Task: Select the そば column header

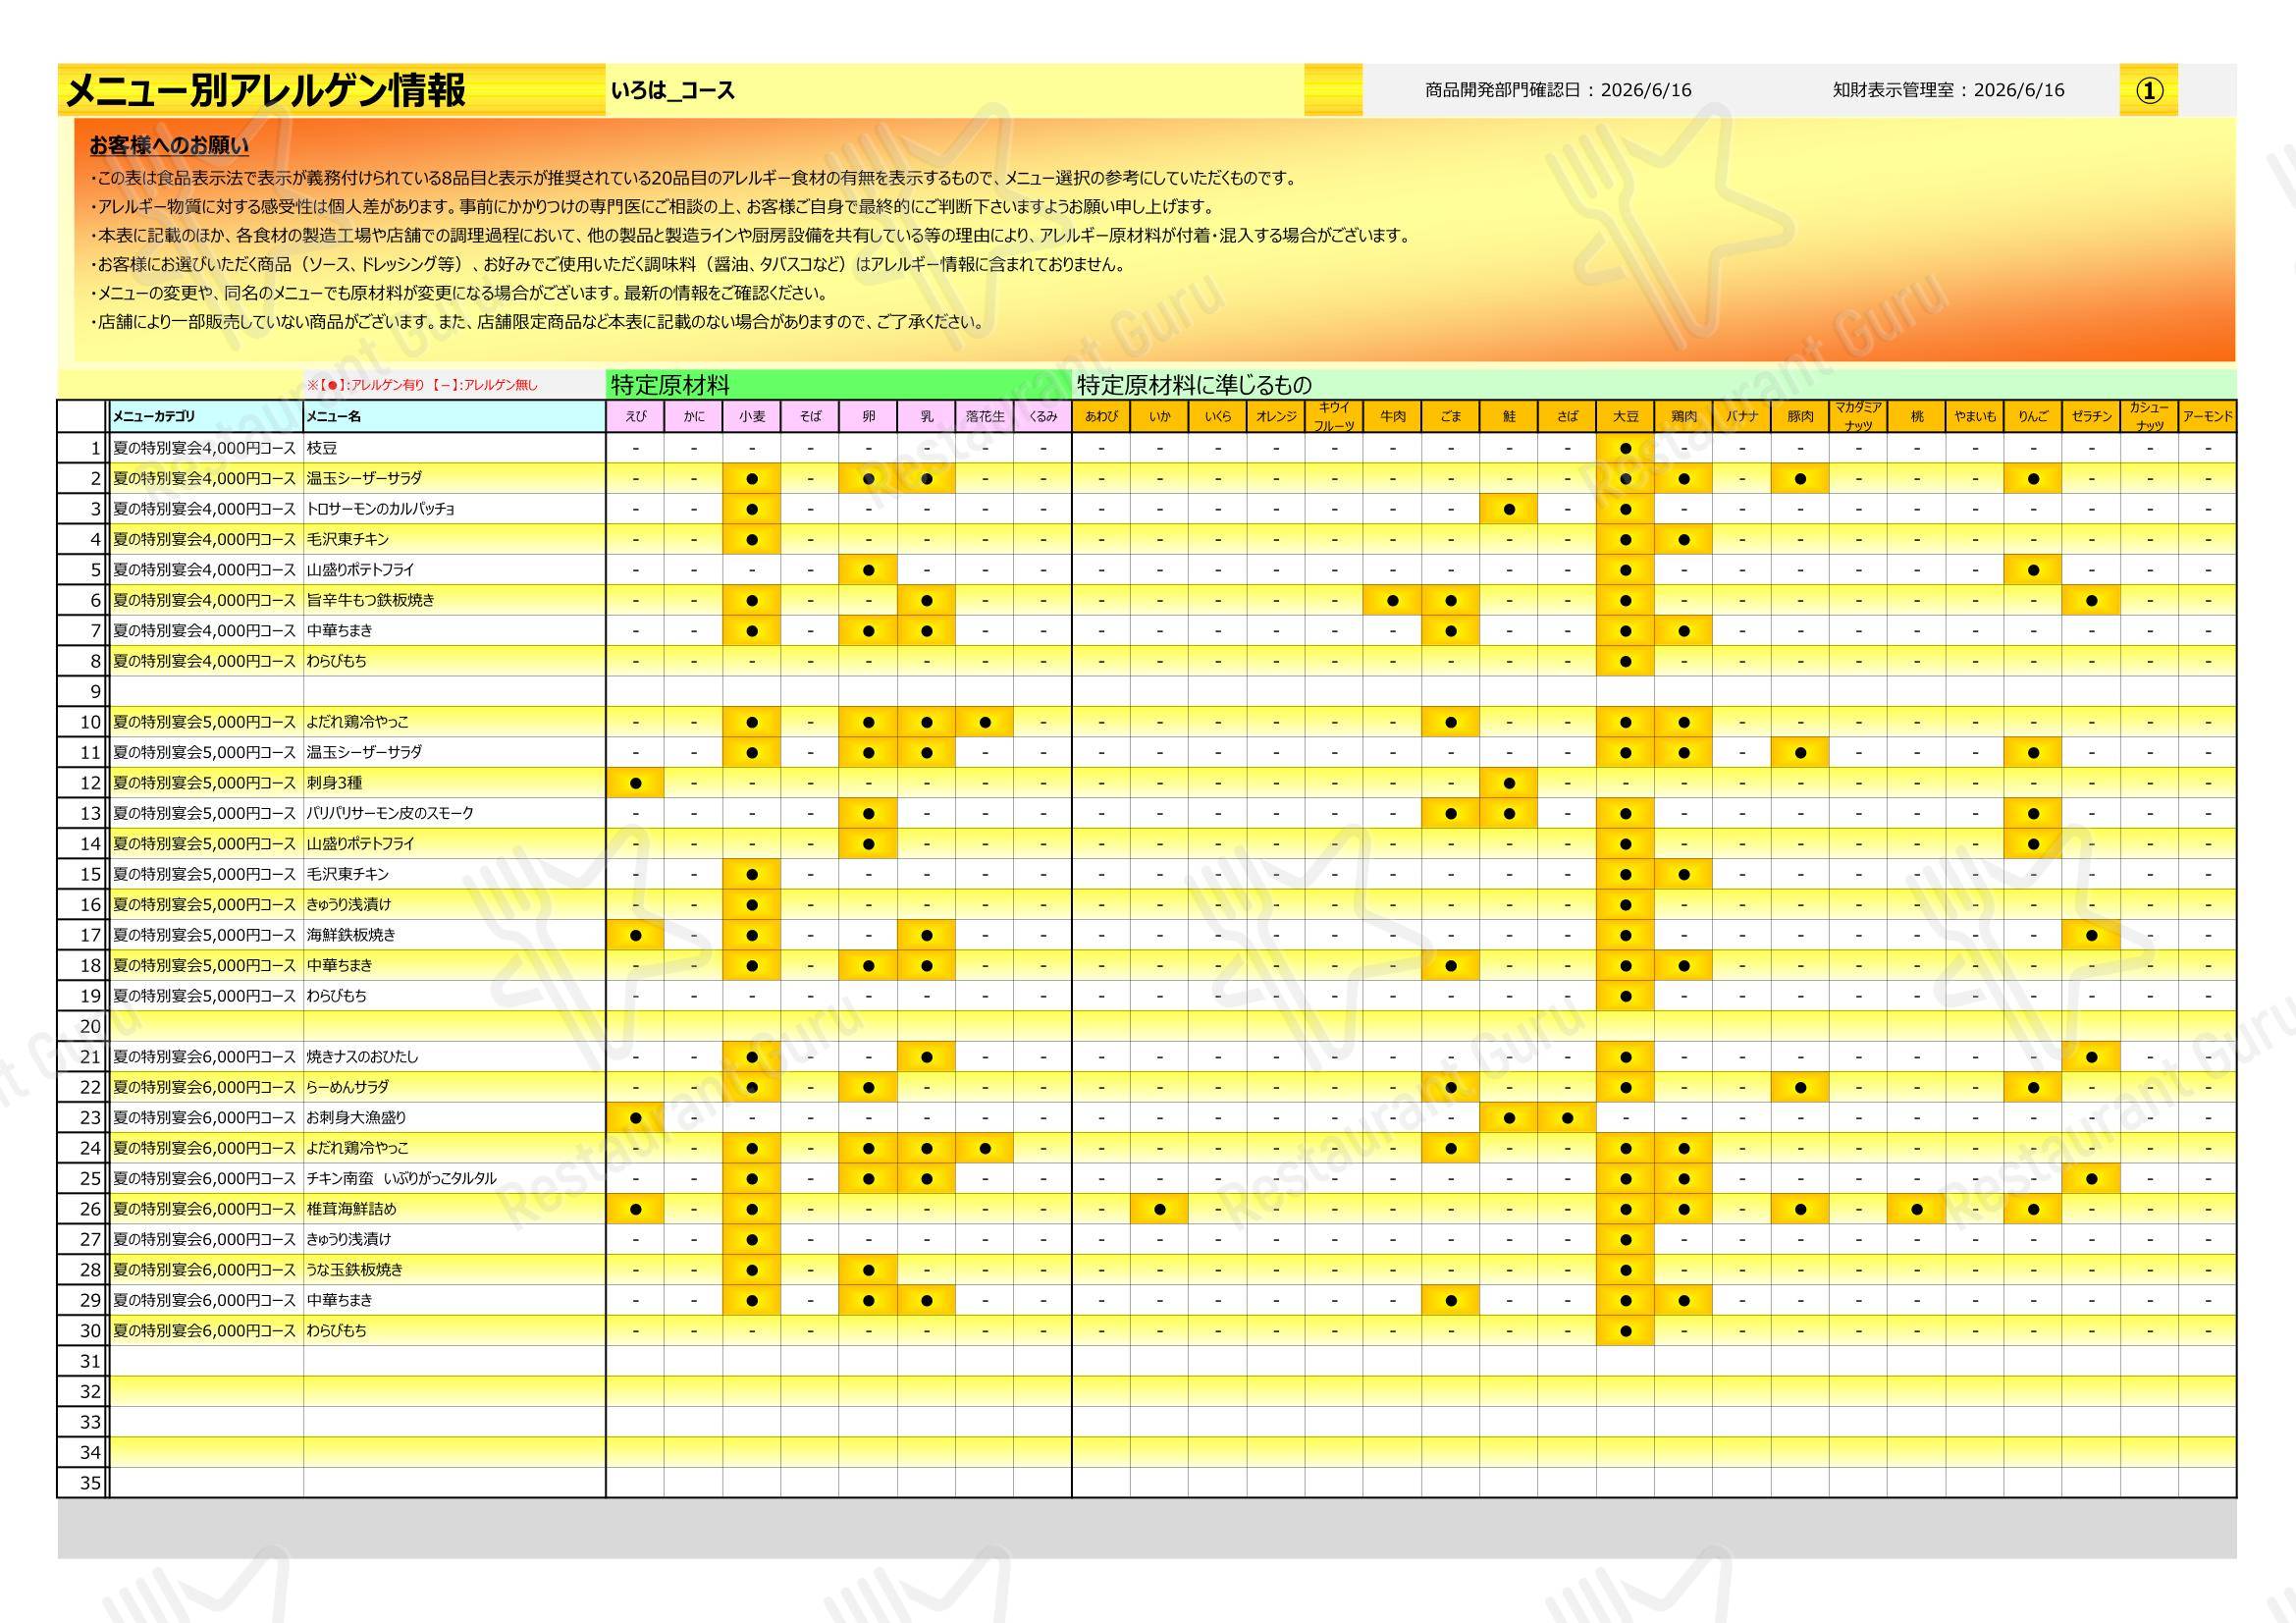Action: (810, 416)
